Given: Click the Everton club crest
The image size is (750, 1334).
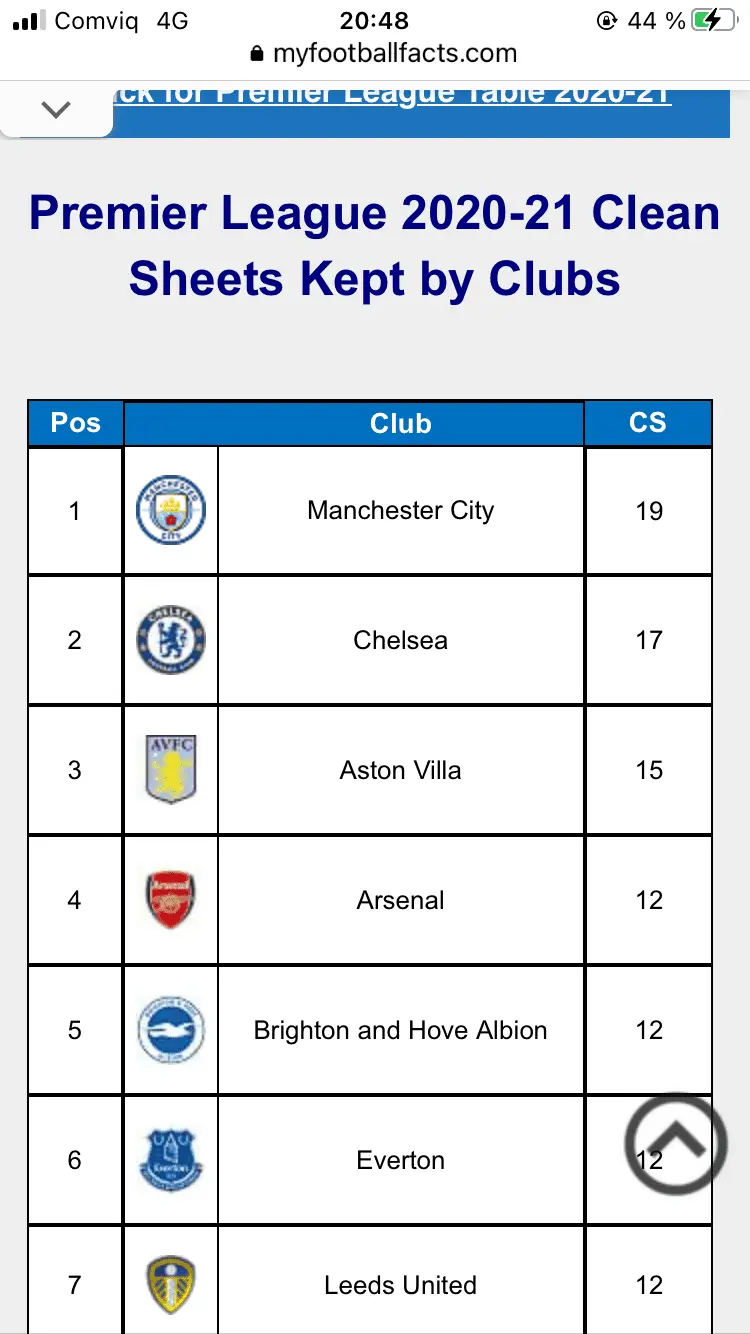Looking at the screenshot, I should tap(171, 1160).
